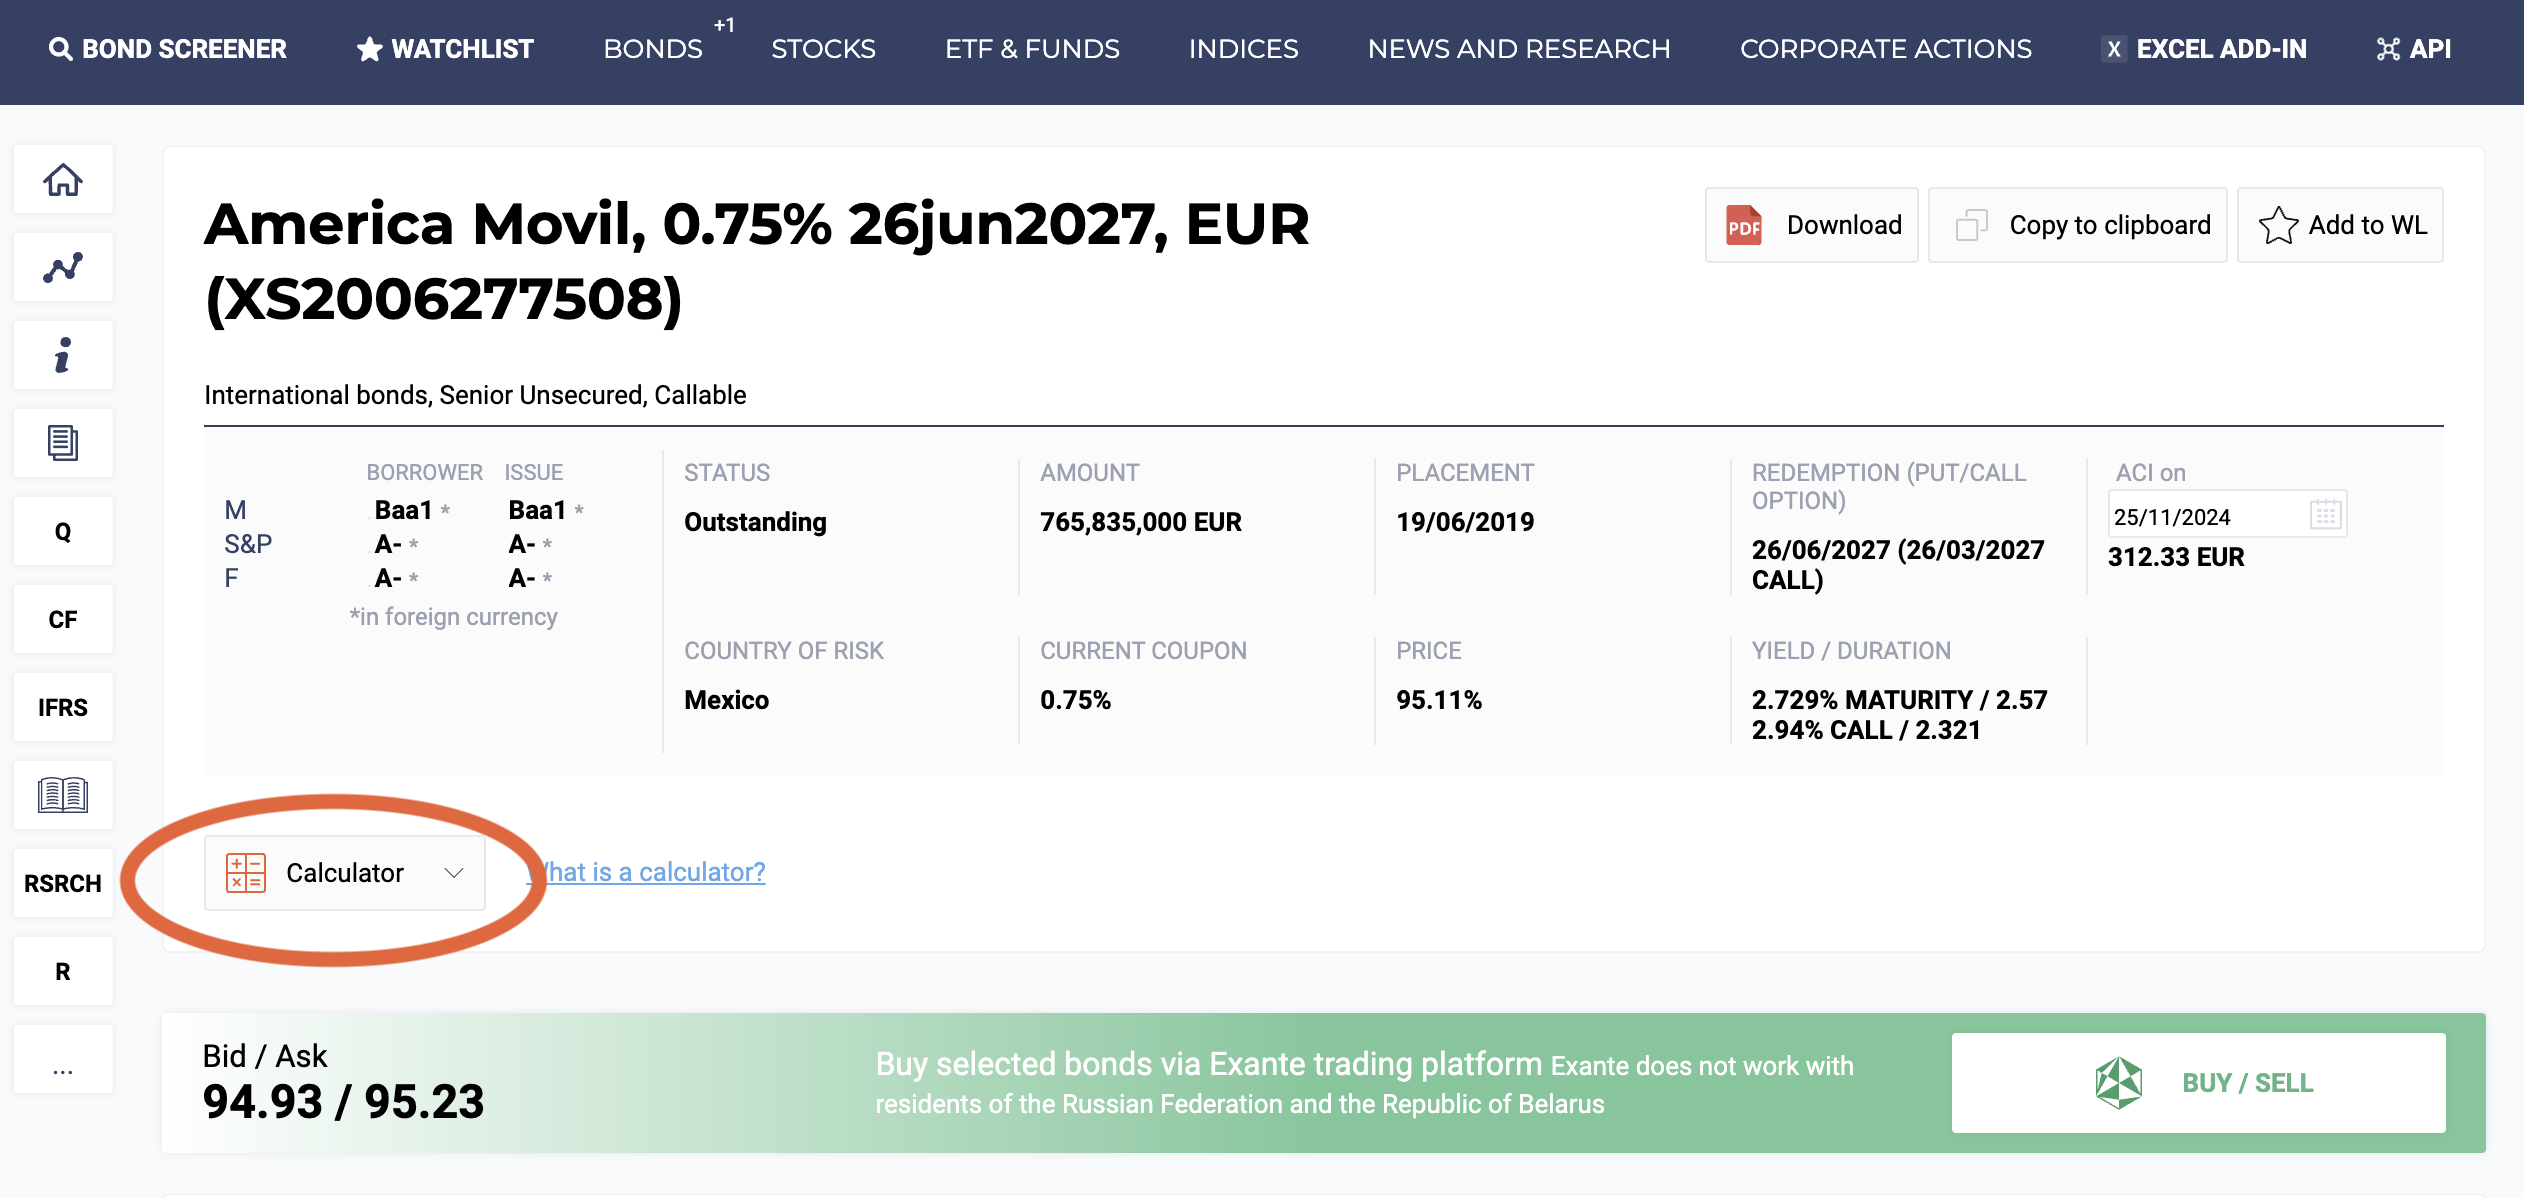
Task: Open the BONDS menu
Action: click(652, 49)
